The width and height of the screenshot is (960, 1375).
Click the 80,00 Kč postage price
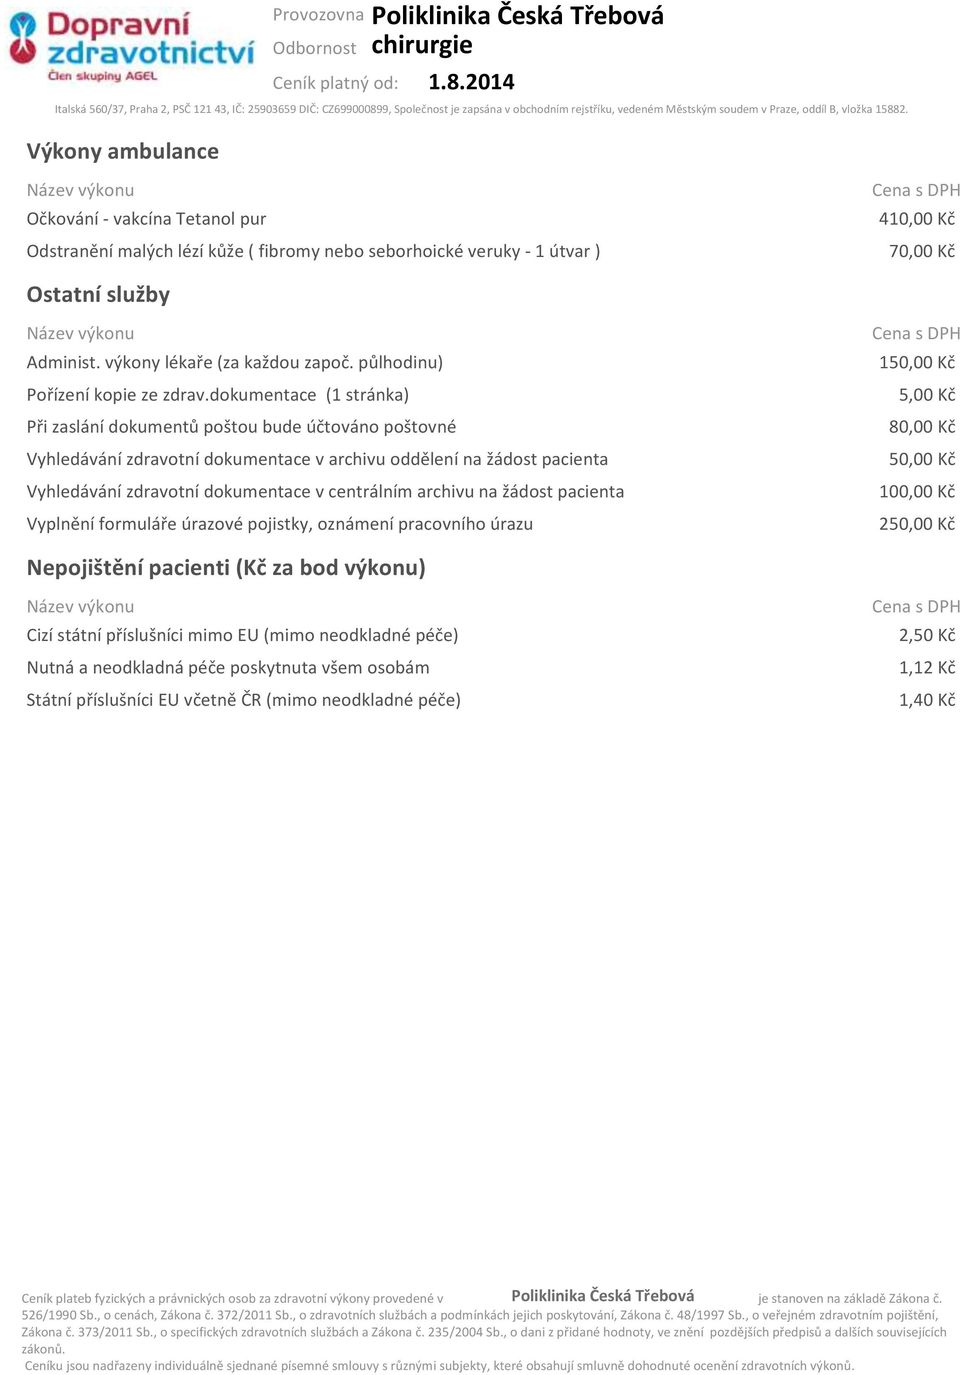pyautogui.click(x=922, y=427)
